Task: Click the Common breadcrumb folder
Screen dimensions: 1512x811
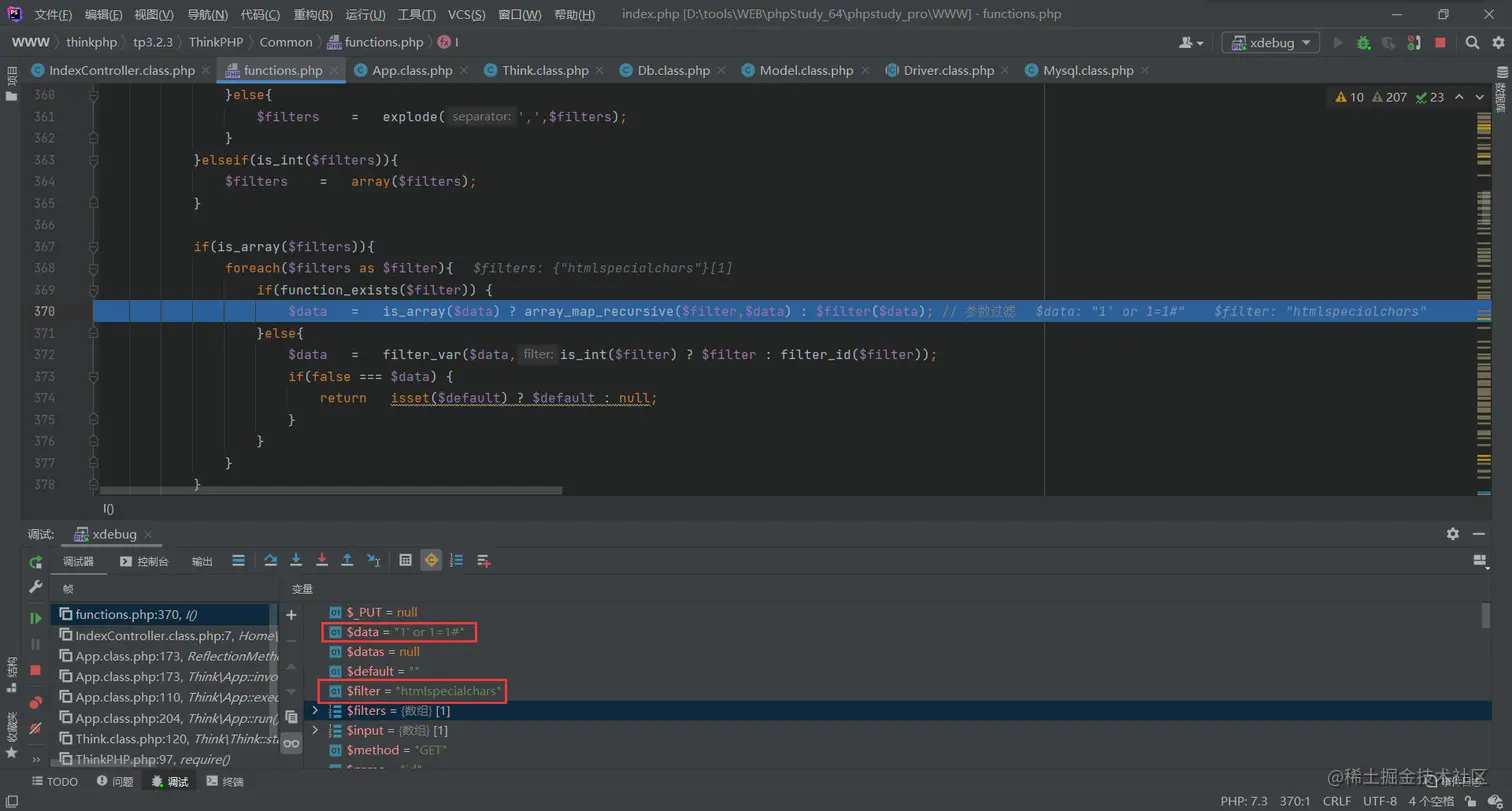Action: [286, 42]
